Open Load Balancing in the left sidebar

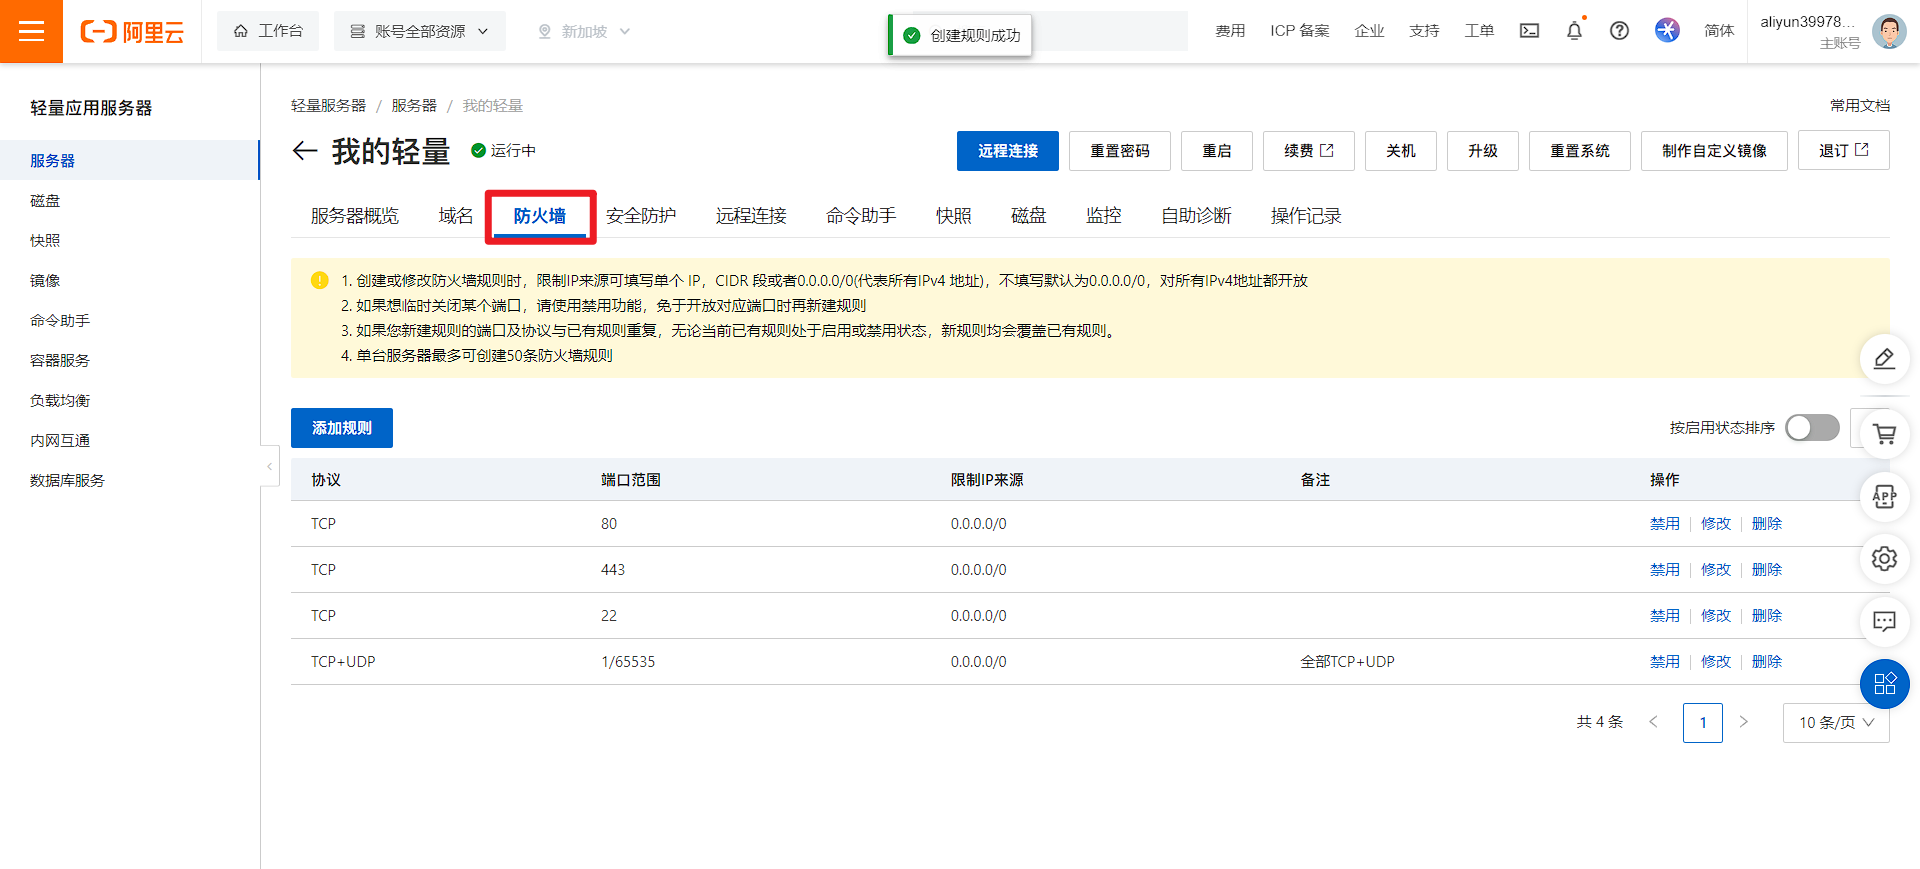[60, 401]
